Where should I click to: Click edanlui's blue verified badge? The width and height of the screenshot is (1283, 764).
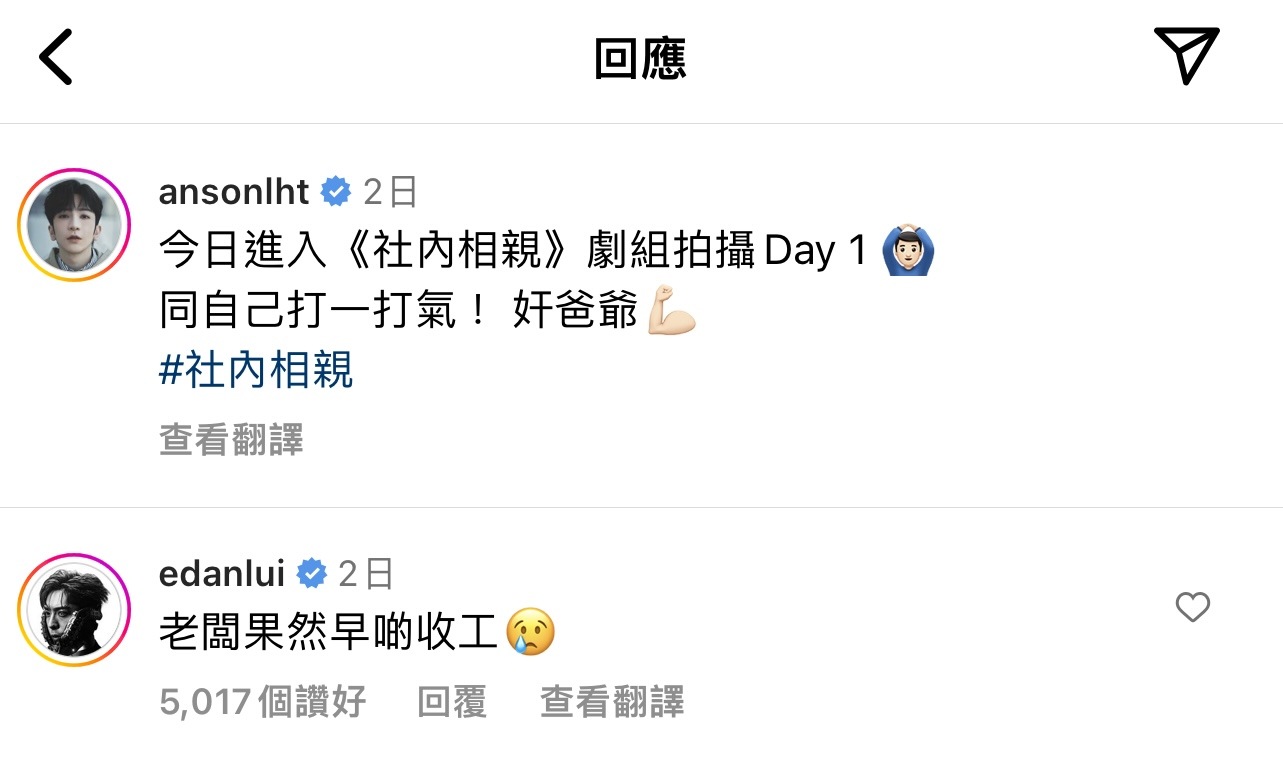312,574
